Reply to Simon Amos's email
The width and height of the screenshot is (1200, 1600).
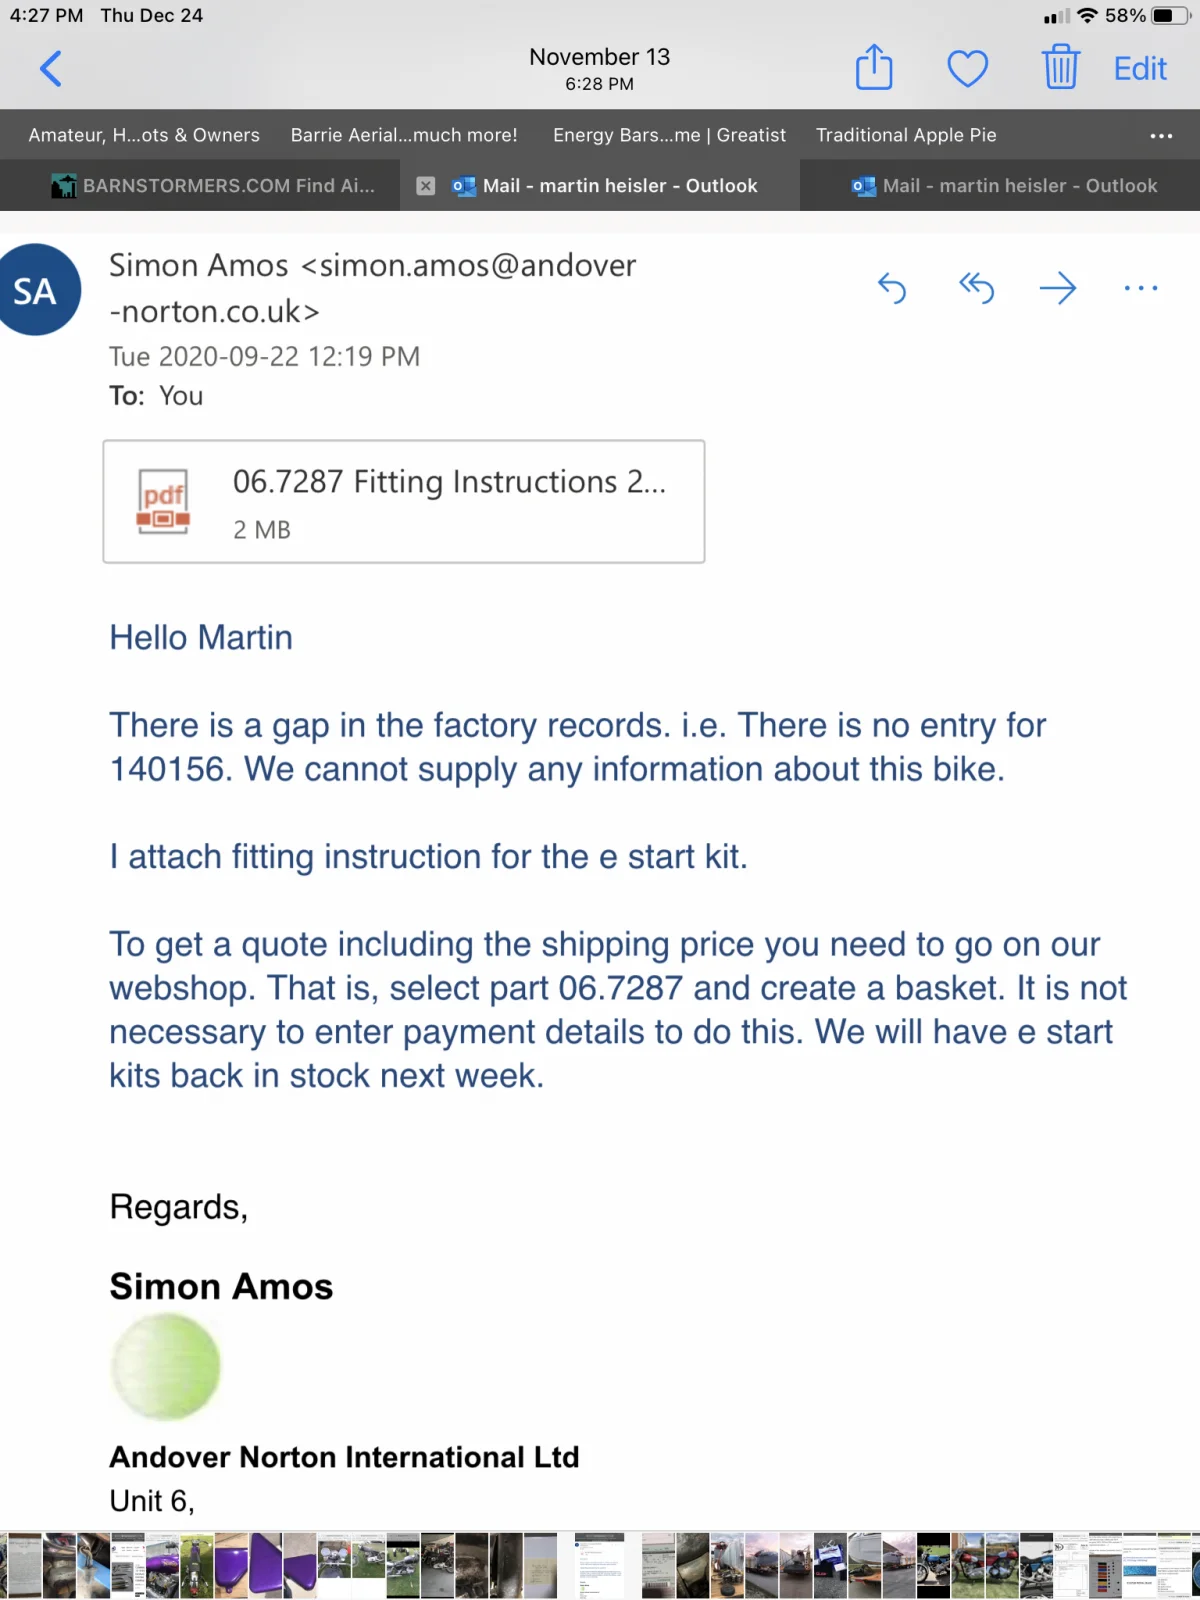point(892,289)
